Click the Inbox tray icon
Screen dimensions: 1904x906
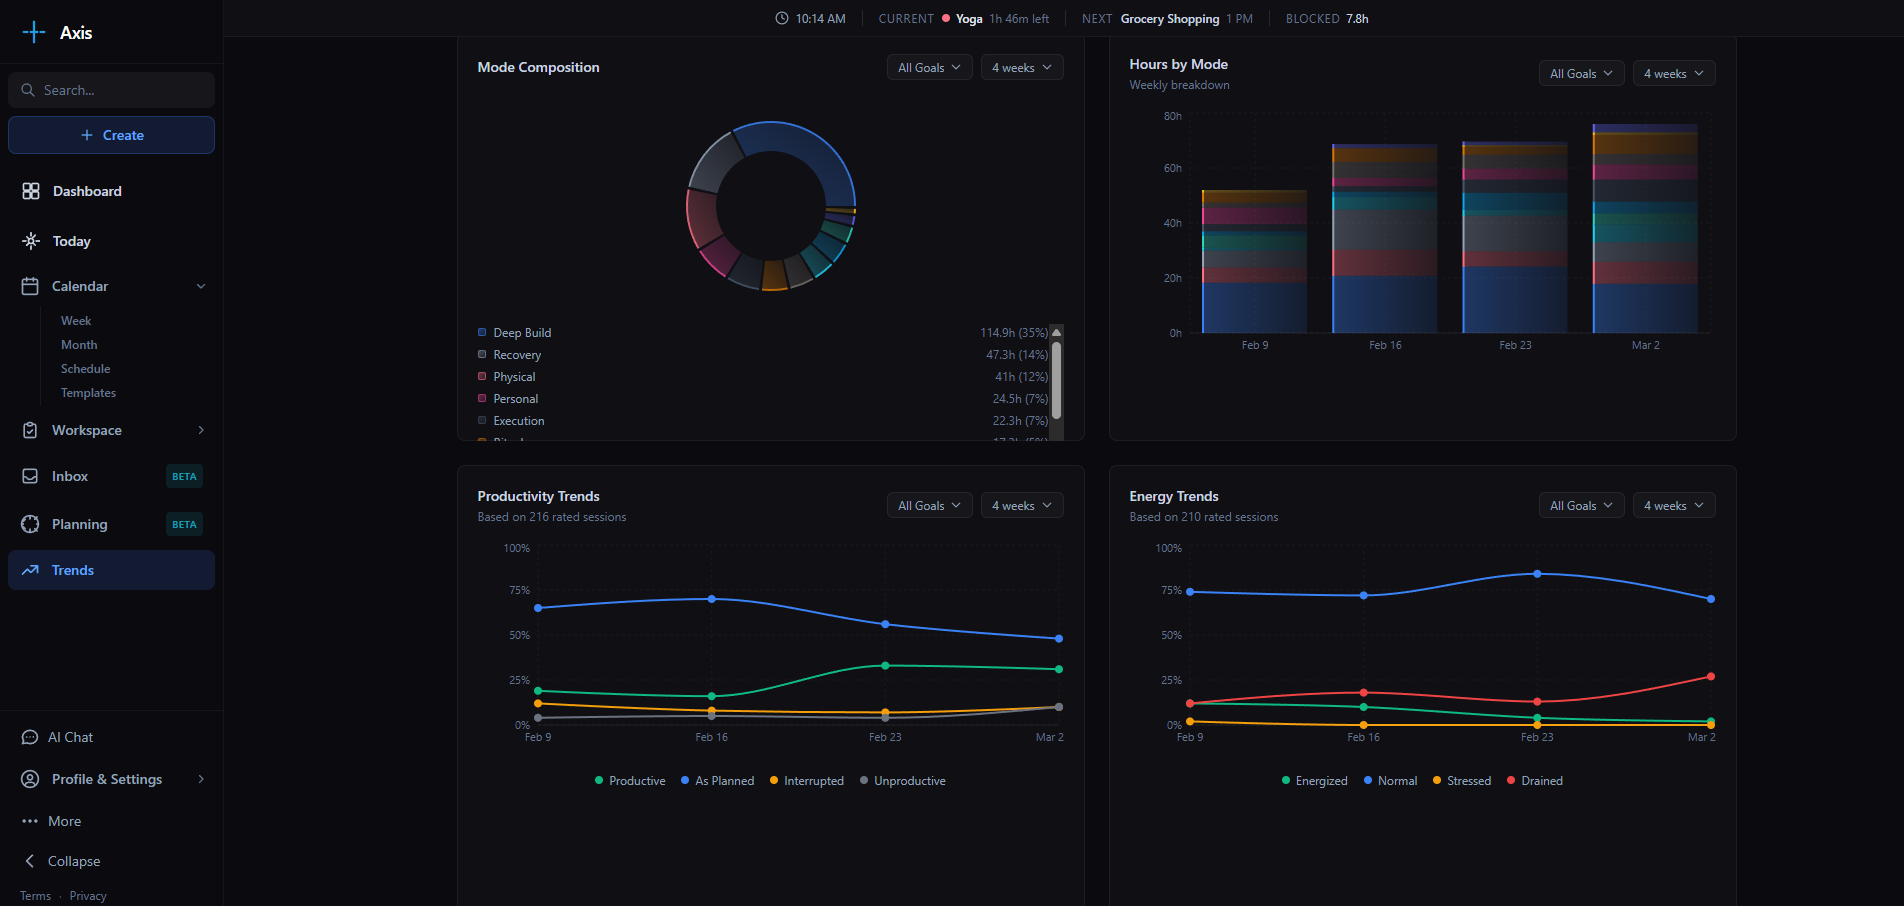tap(31, 476)
